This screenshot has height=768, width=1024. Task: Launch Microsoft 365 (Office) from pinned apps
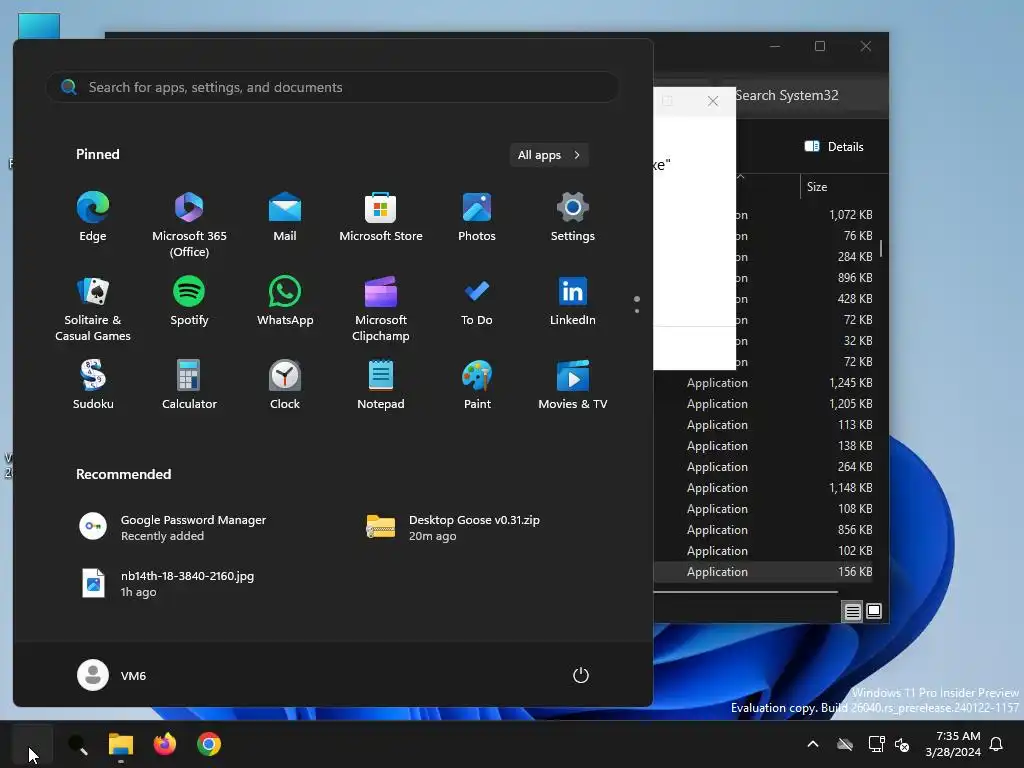[189, 225]
